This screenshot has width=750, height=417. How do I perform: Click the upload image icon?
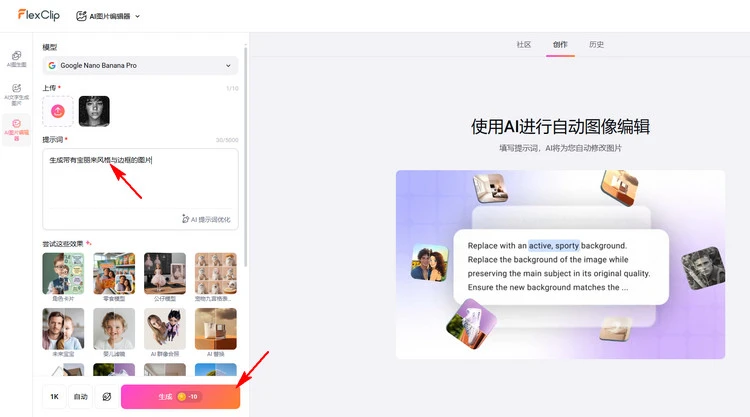pos(58,111)
